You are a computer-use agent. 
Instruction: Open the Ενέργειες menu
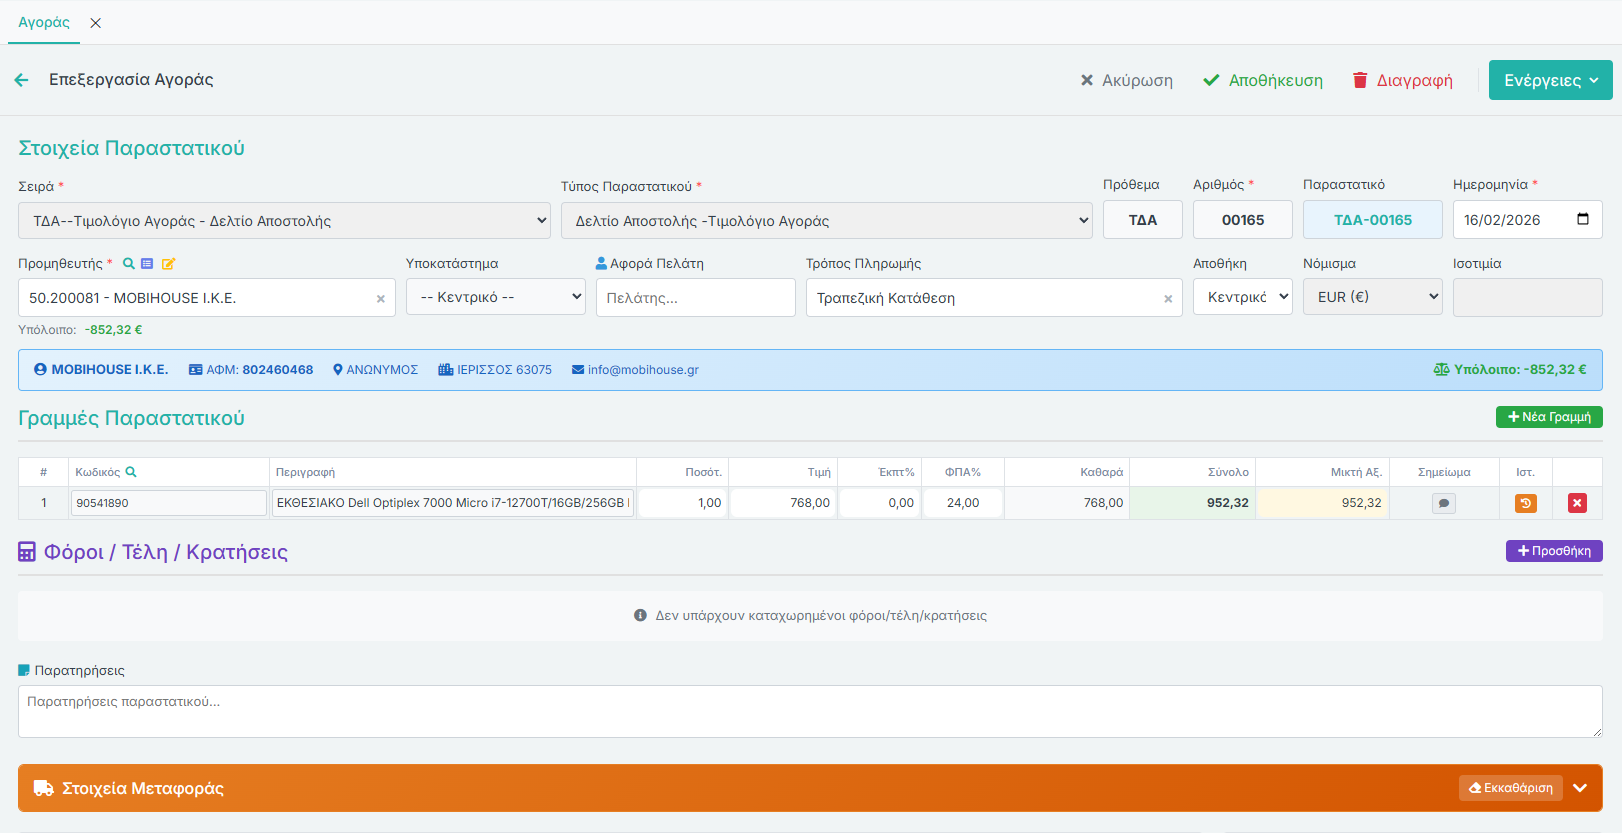click(x=1550, y=80)
